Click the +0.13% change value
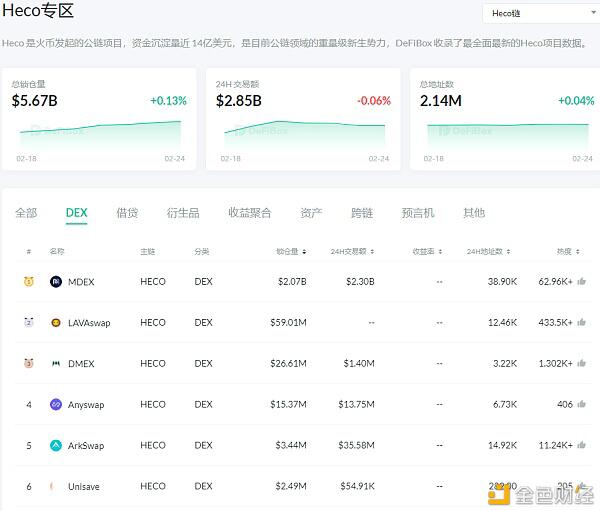The width and height of the screenshot is (600, 511). click(168, 101)
